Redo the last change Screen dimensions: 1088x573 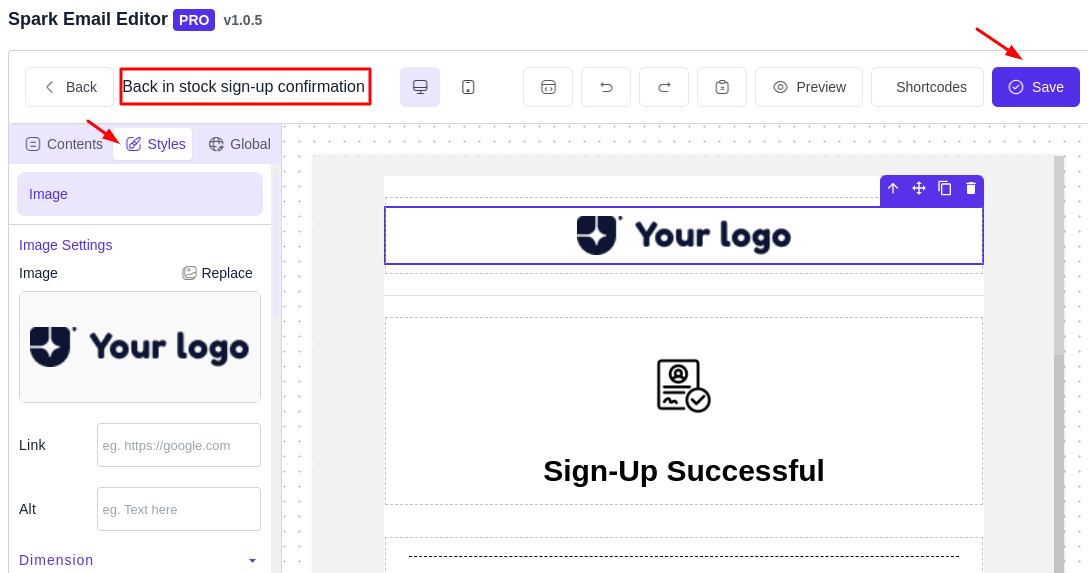(x=664, y=87)
